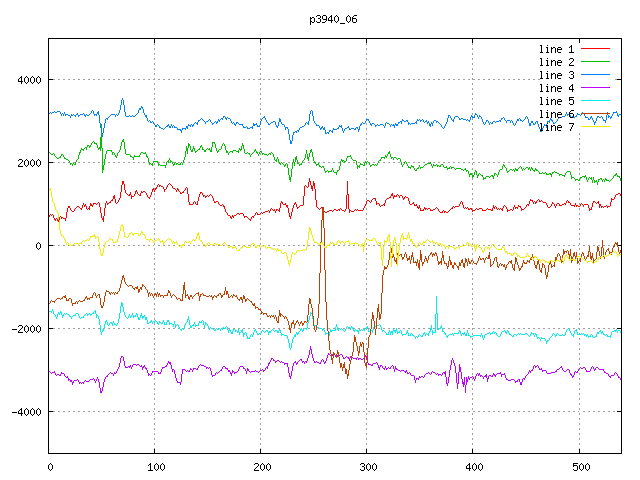The height and width of the screenshot is (480, 640).
Task: Select the 'line 5' legend label
Action: click(x=556, y=101)
